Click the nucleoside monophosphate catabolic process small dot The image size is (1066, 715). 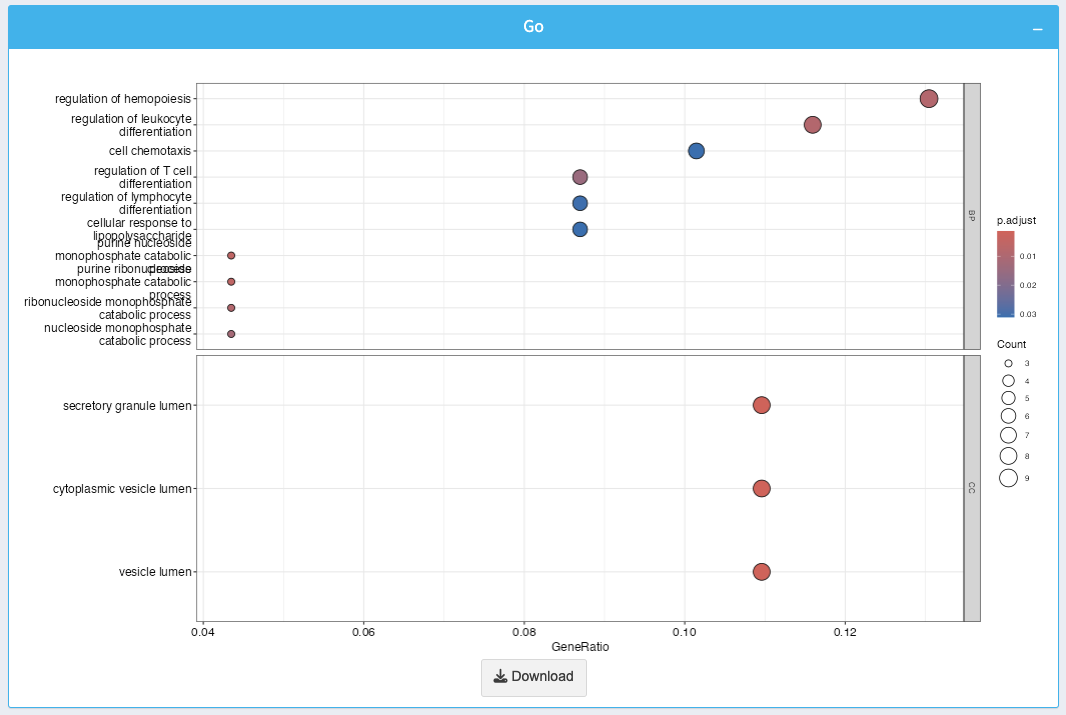coord(231,334)
